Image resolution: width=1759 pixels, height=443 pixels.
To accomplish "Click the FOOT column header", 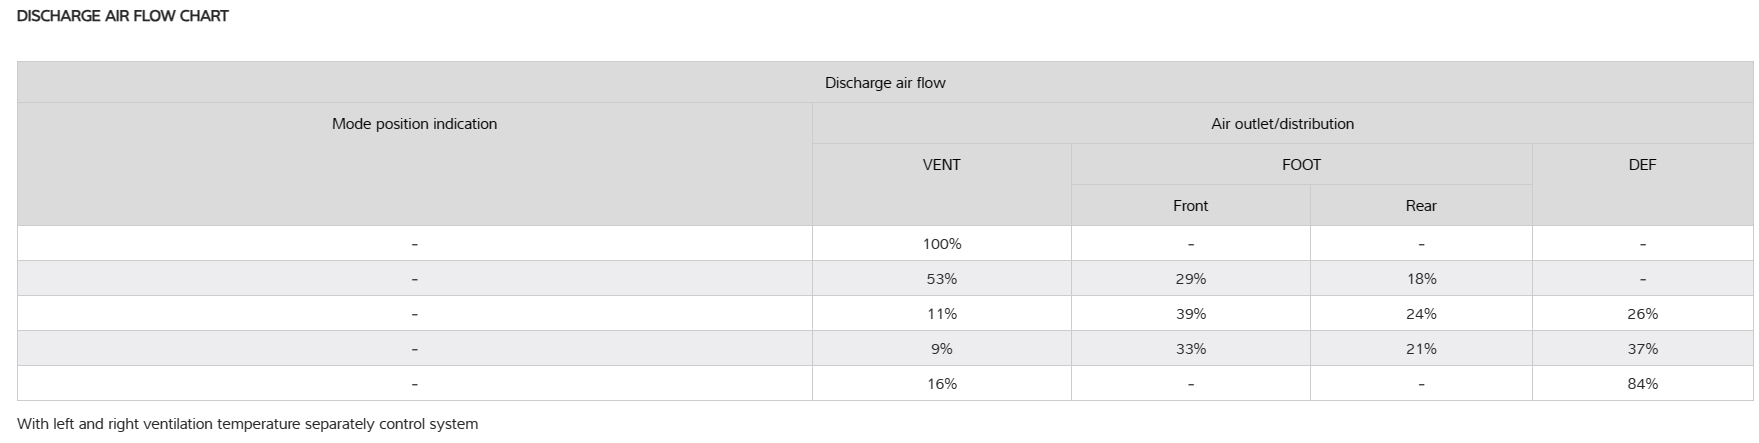I will (x=1300, y=165).
